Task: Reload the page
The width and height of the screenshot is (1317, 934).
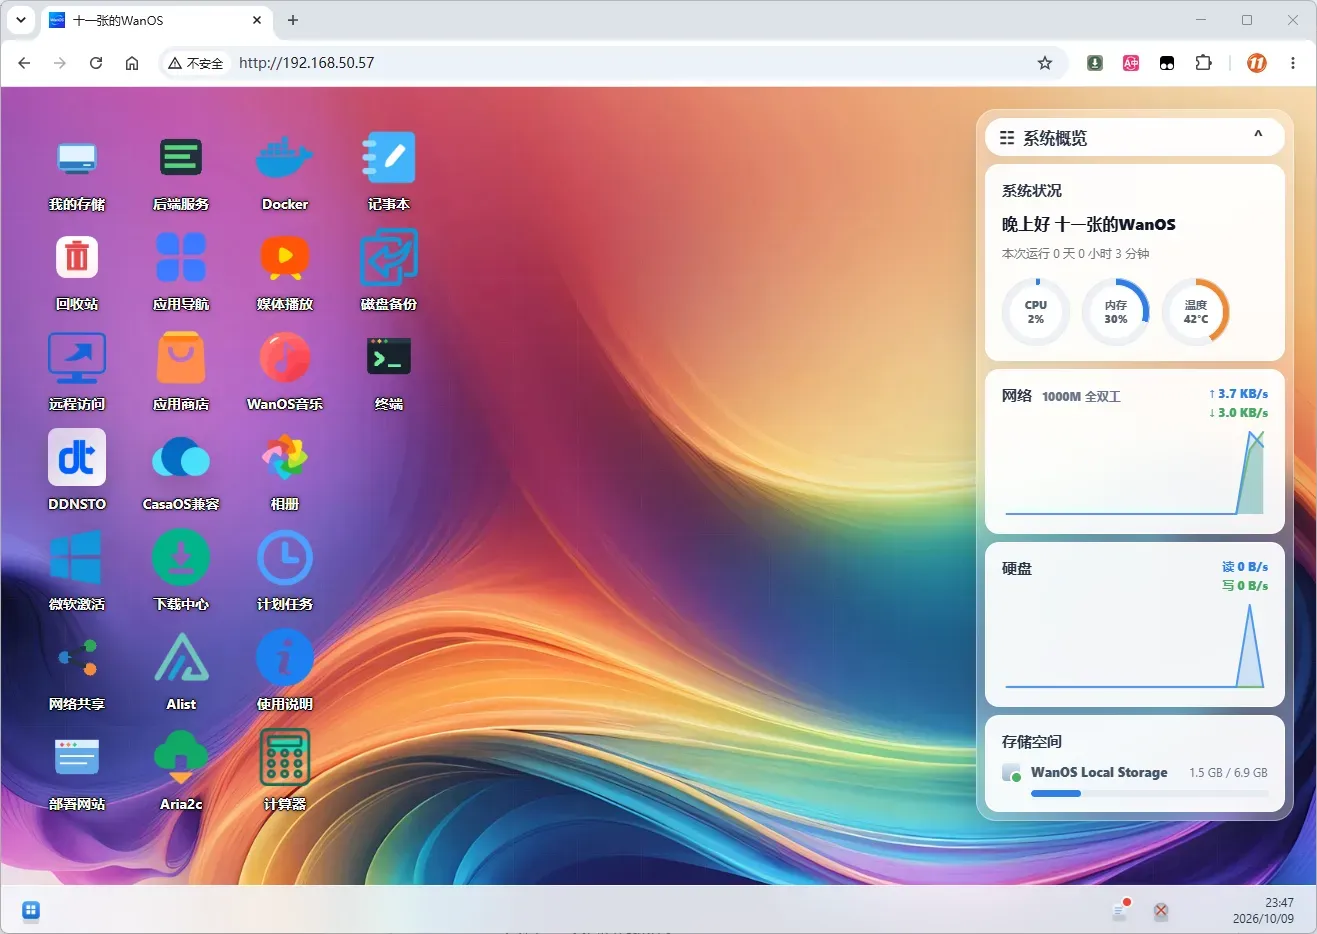Action: tap(96, 63)
